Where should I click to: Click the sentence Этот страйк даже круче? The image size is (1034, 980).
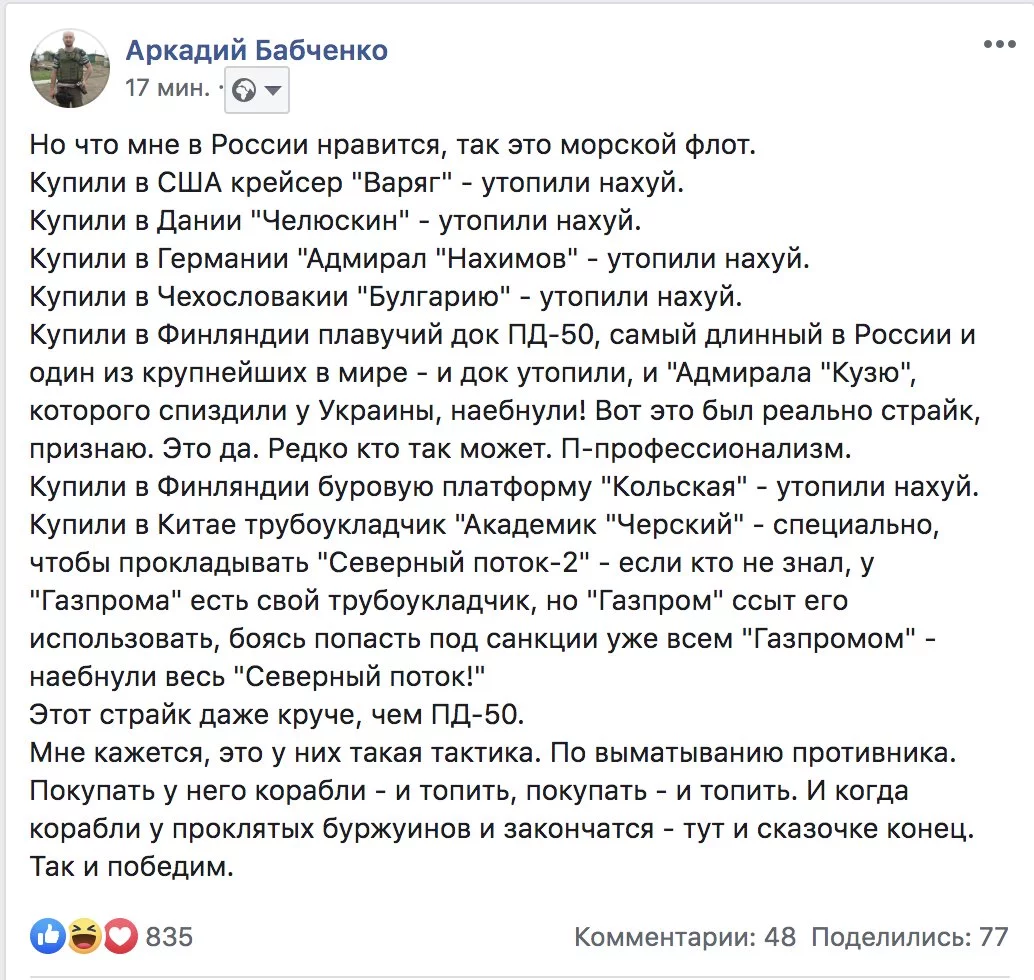tap(277, 714)
